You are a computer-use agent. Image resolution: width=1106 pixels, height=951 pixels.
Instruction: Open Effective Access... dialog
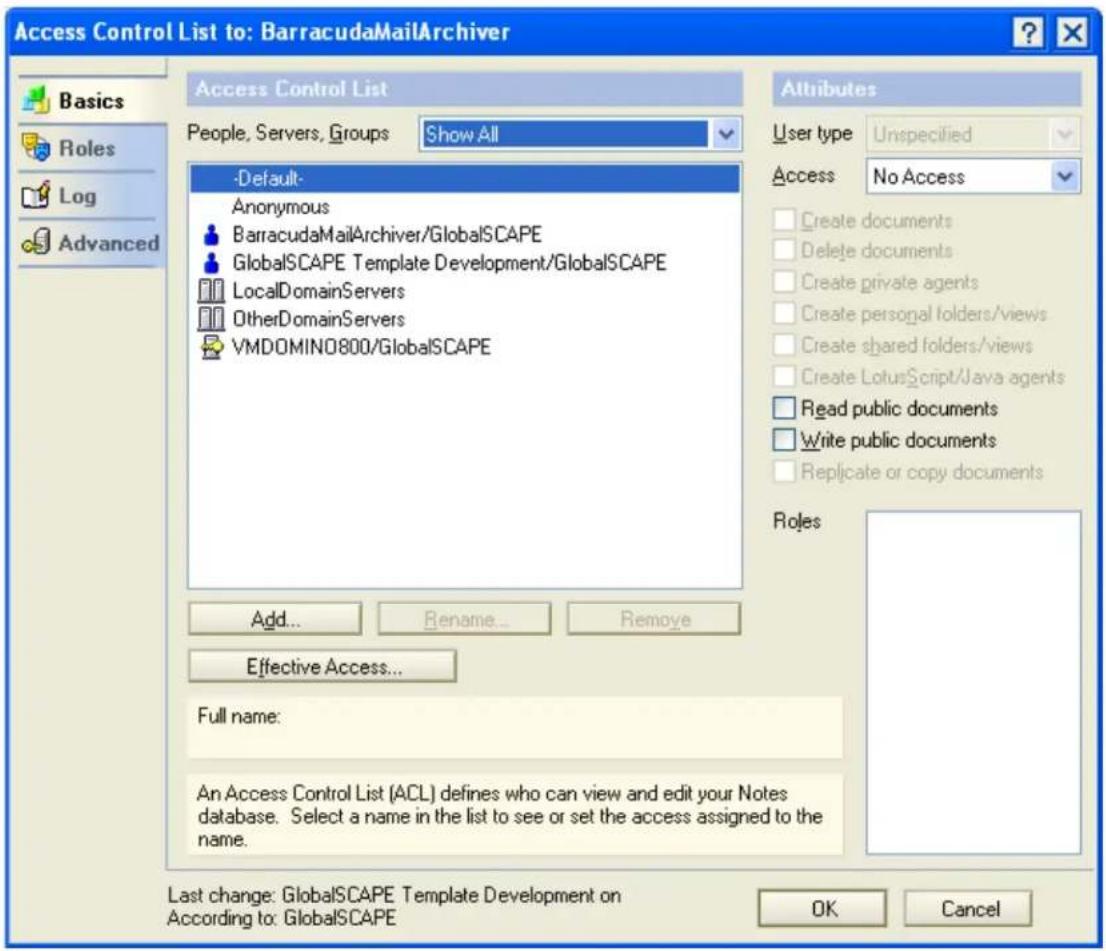pyautogui.click(x=322, y=666)
